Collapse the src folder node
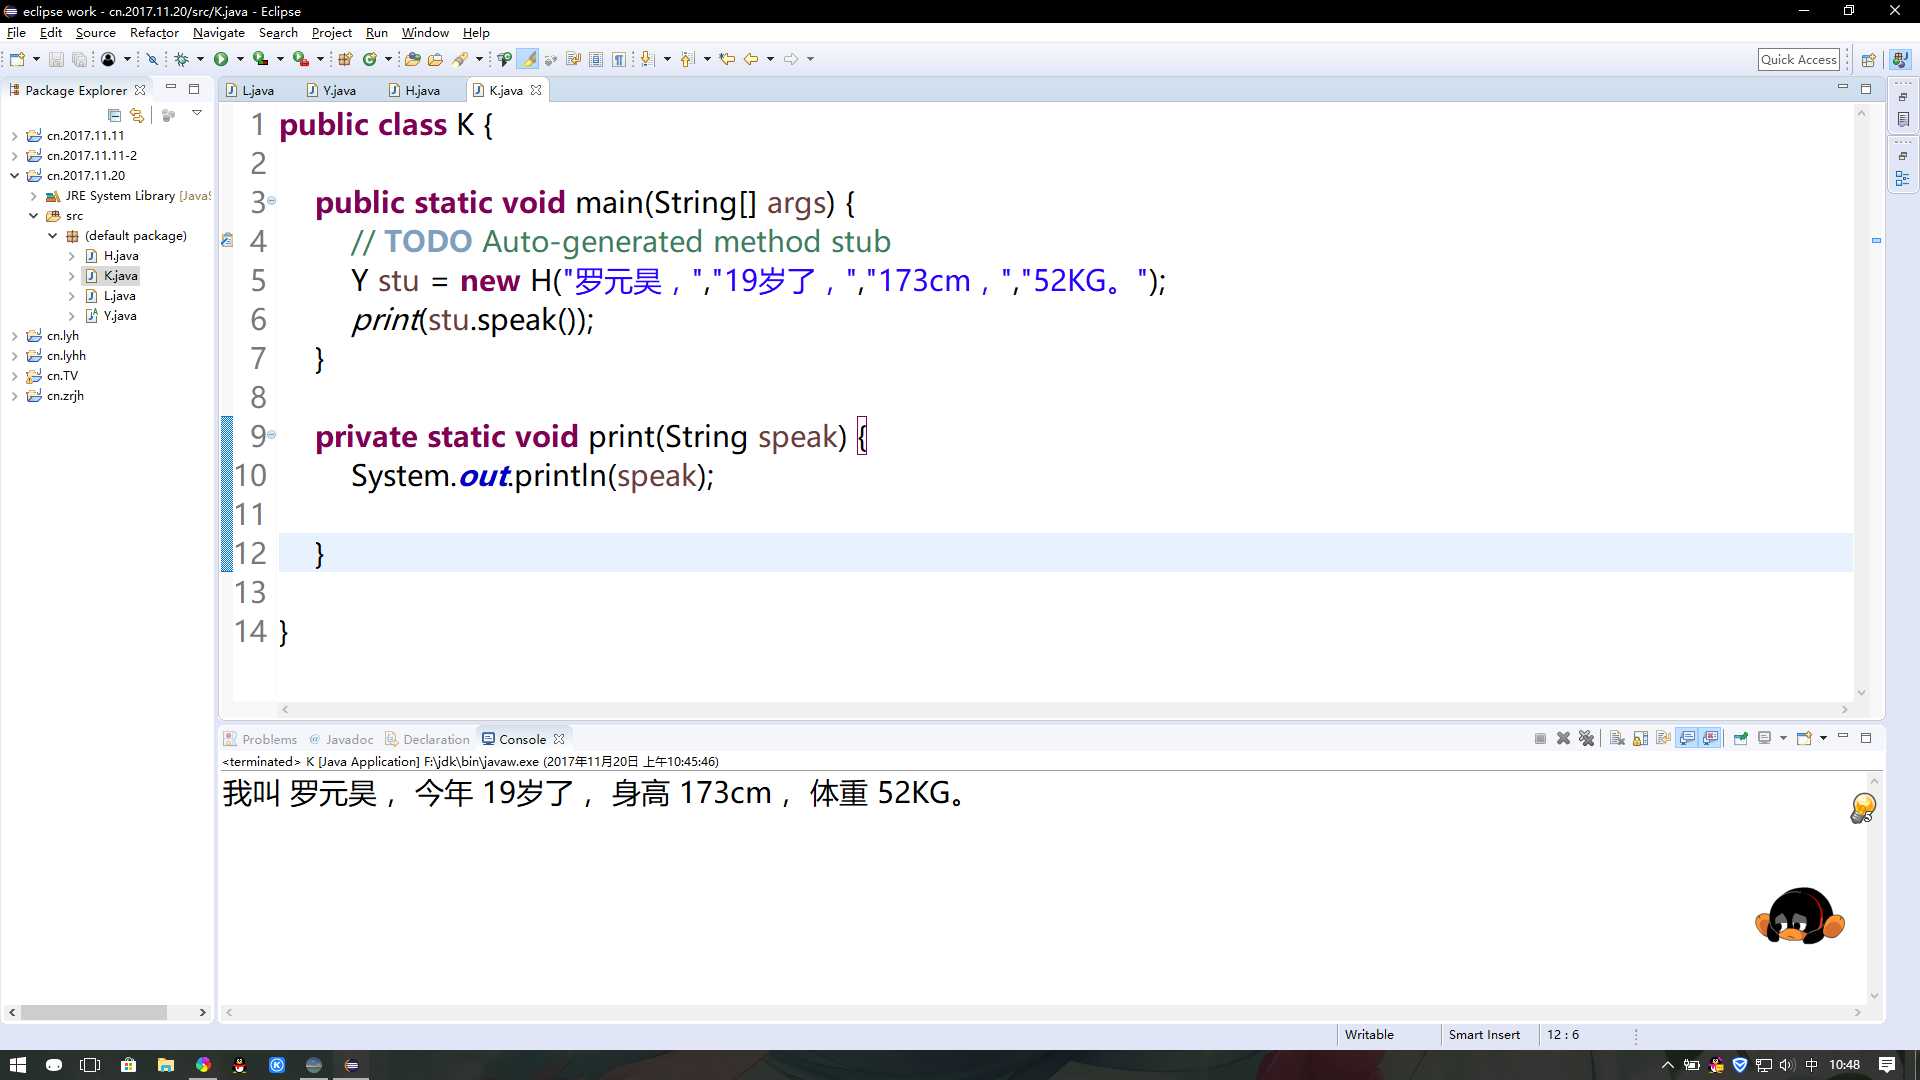The height and width of the screenshot is (1080, 1920). click(x=33, y=216)
